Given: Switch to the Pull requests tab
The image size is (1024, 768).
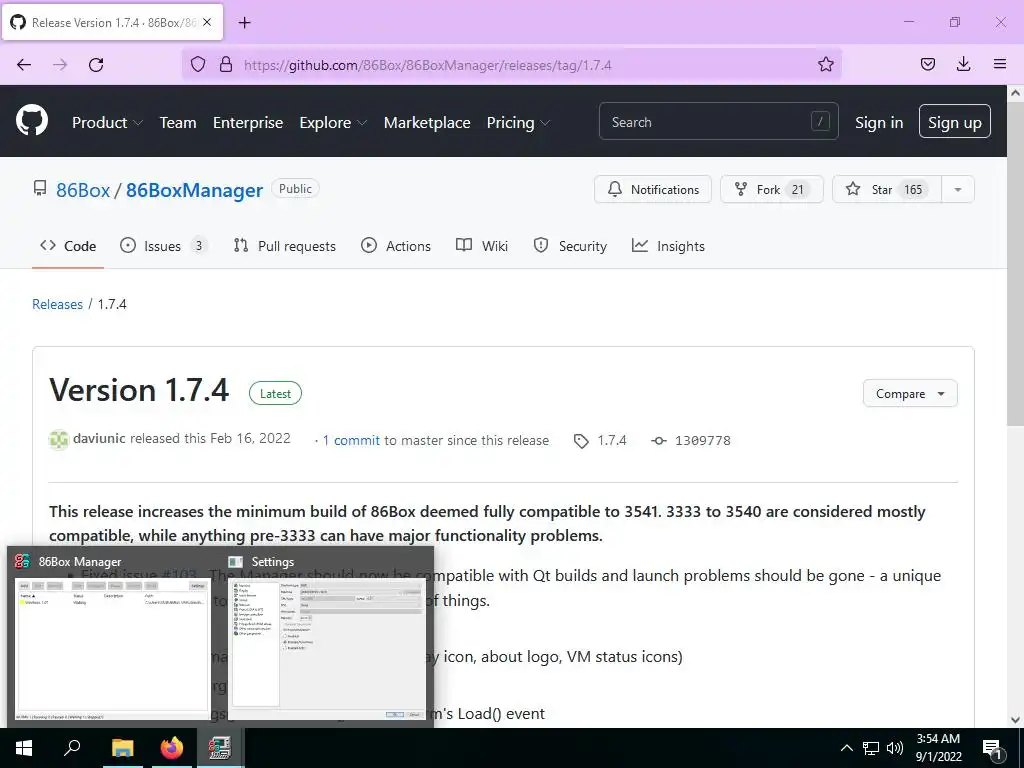Looking at the screenshot, I should [285, 246].
